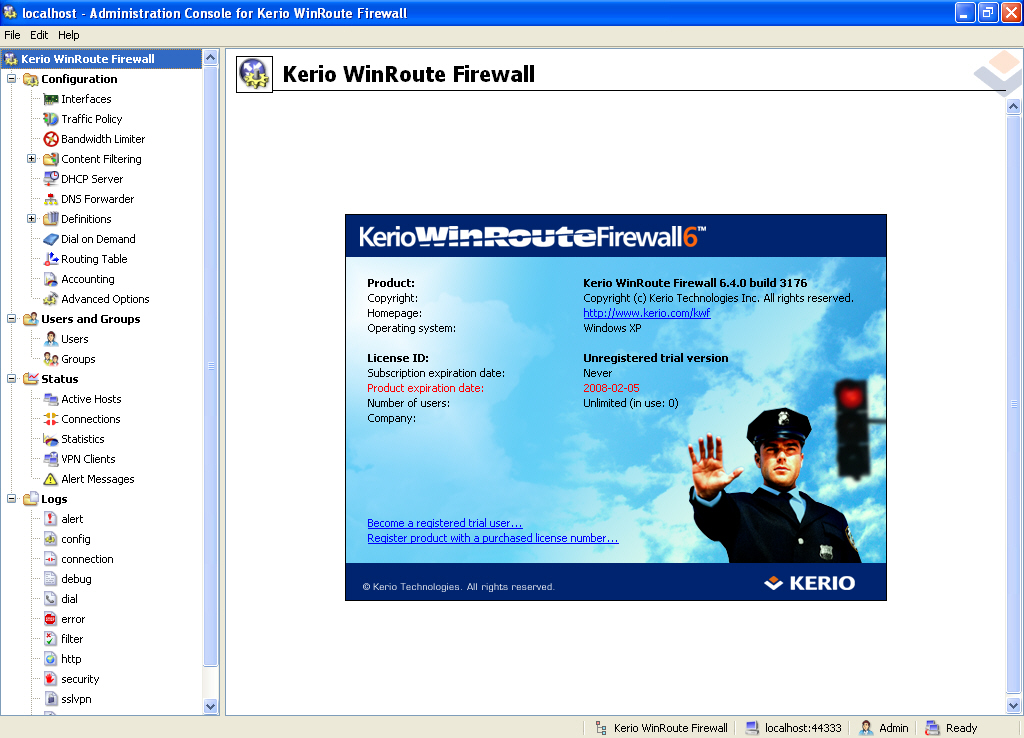Click Register product with purchased license link
Image resolution: width=1024 pixels, height=738 pixels.
pyautogui.click(x=492, y=538)
